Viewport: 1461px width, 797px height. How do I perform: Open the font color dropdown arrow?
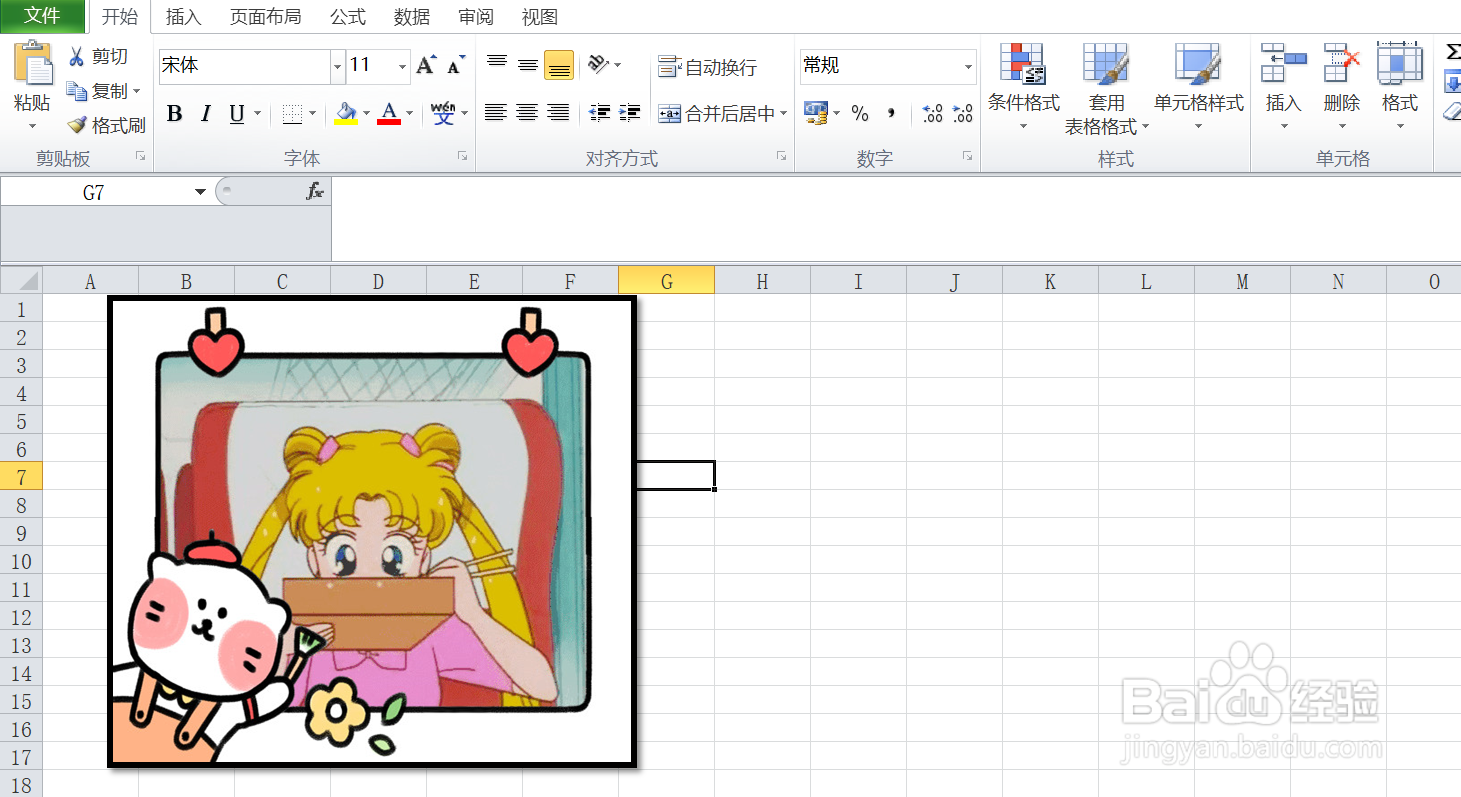click(x=410, y=114)
